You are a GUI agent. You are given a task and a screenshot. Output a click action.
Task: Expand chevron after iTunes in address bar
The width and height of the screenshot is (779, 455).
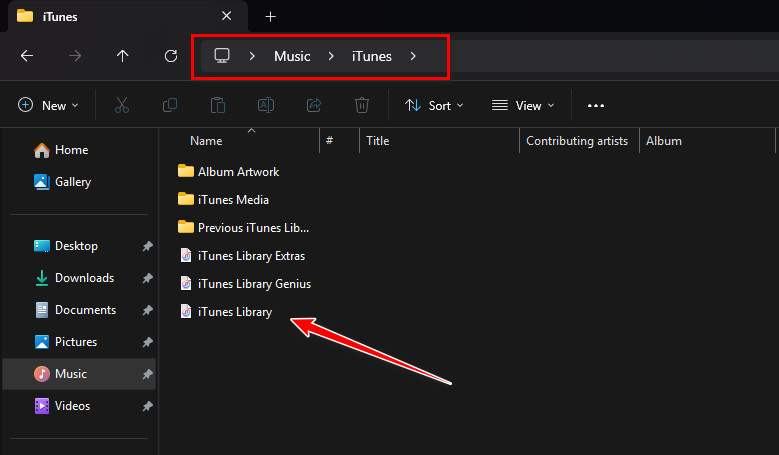point(414,56)
